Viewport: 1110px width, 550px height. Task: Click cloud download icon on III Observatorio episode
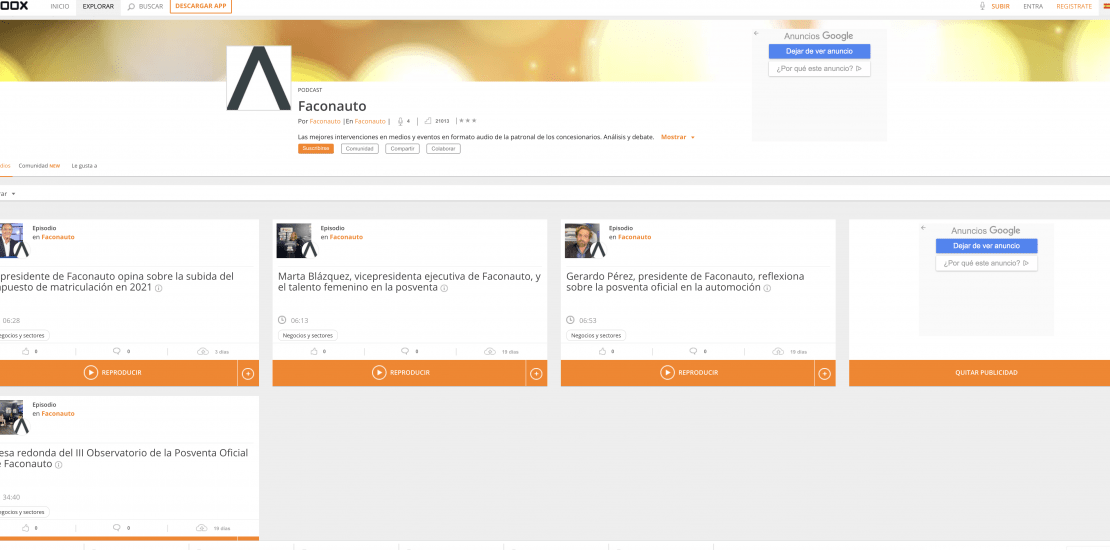(202, 528)
